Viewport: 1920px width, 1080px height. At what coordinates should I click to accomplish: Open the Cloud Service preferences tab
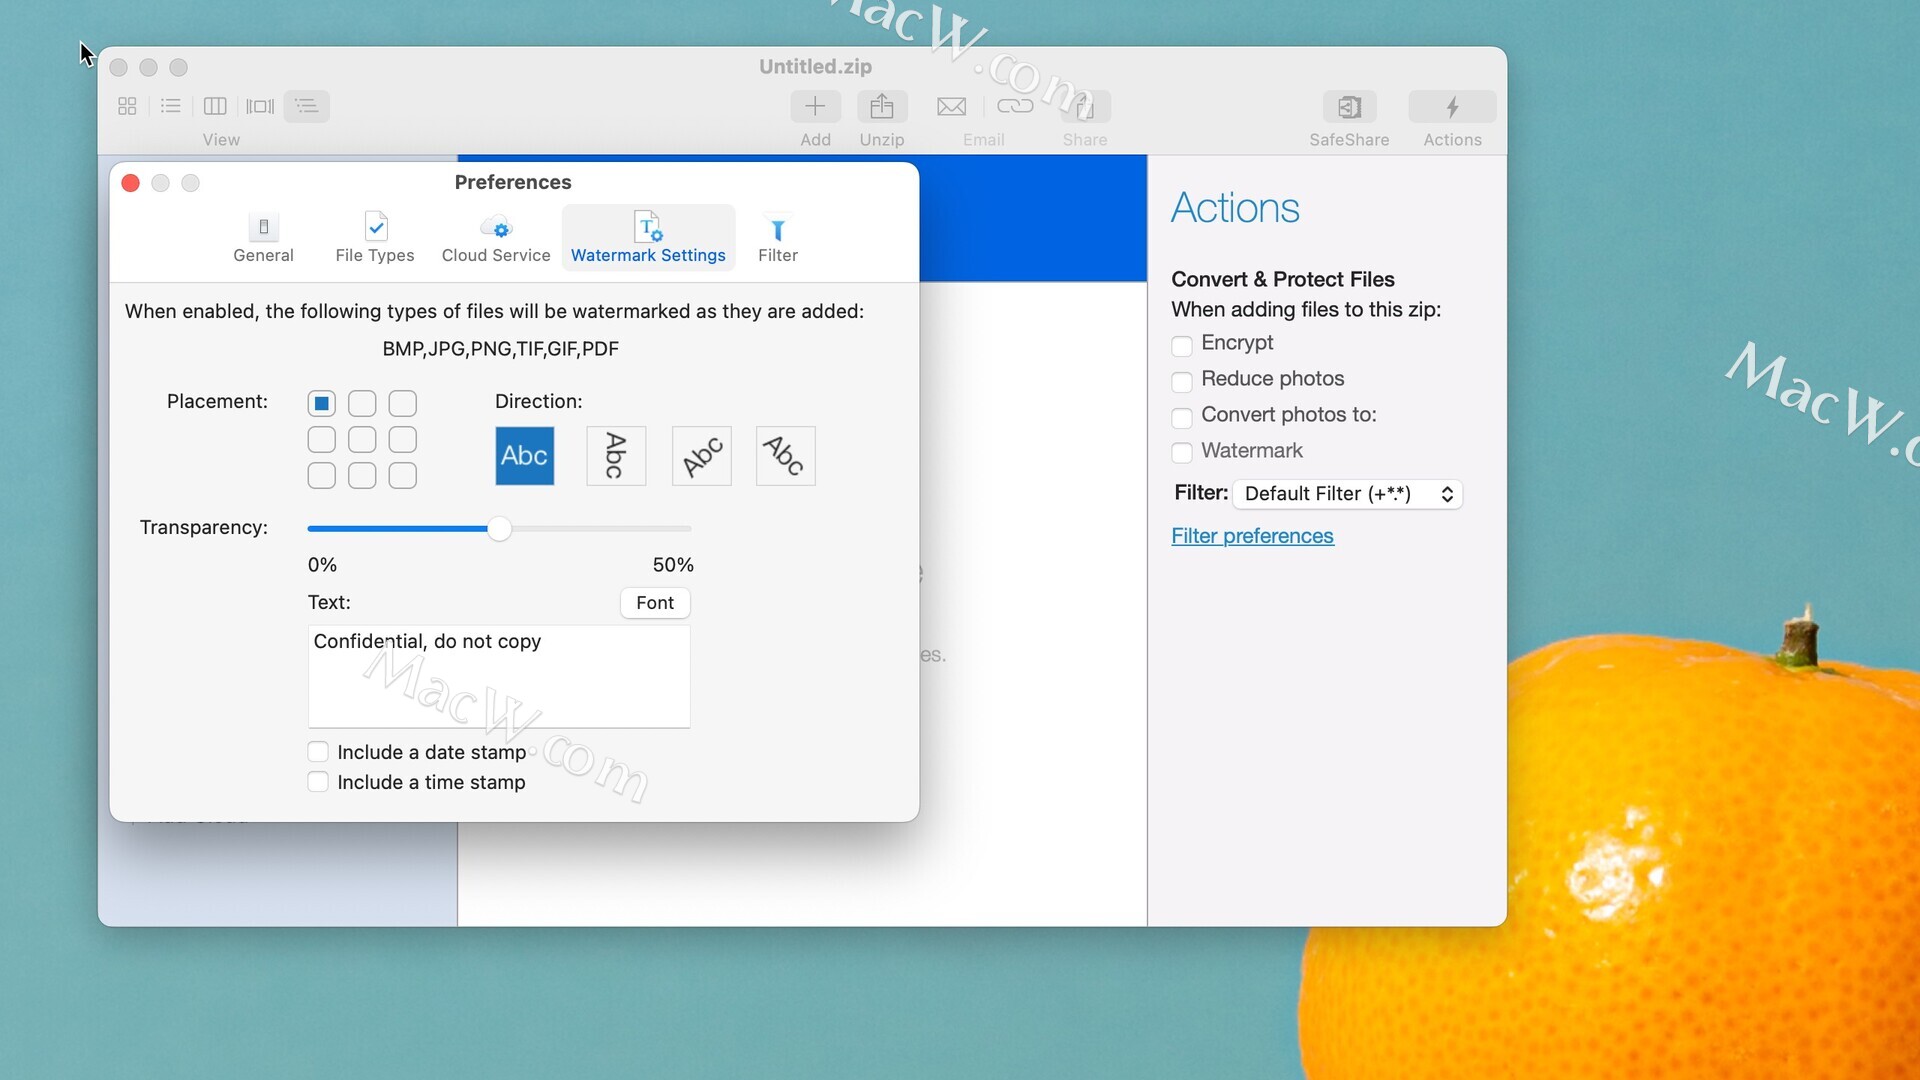point(496,238)
